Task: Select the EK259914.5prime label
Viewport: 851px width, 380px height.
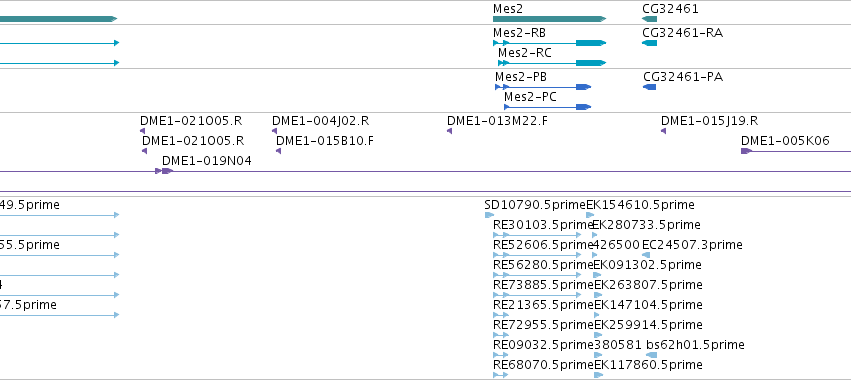Action: click(648, 325)
